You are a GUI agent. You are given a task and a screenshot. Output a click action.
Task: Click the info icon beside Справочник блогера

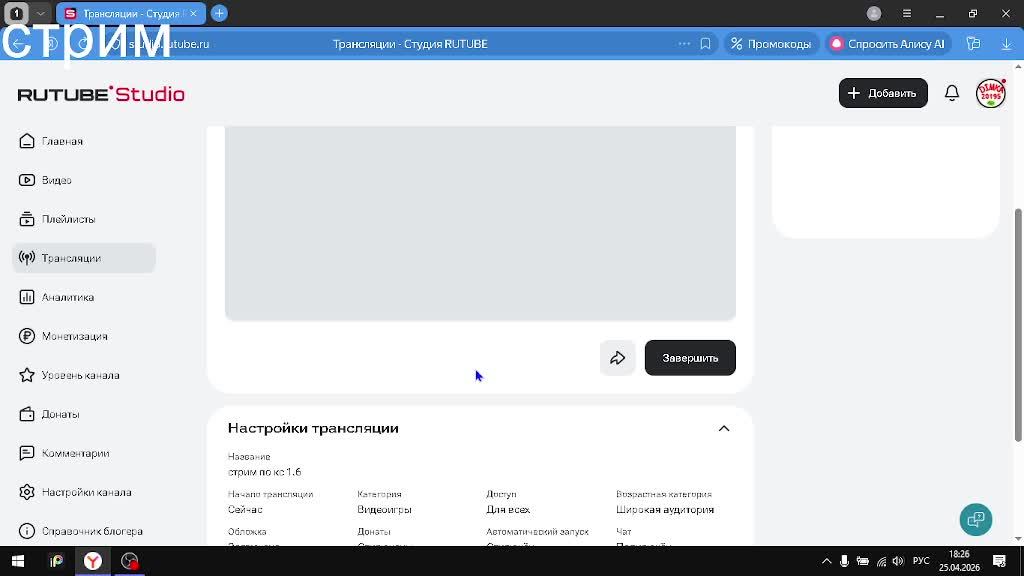pyautogui.click(x=27, y=531)
